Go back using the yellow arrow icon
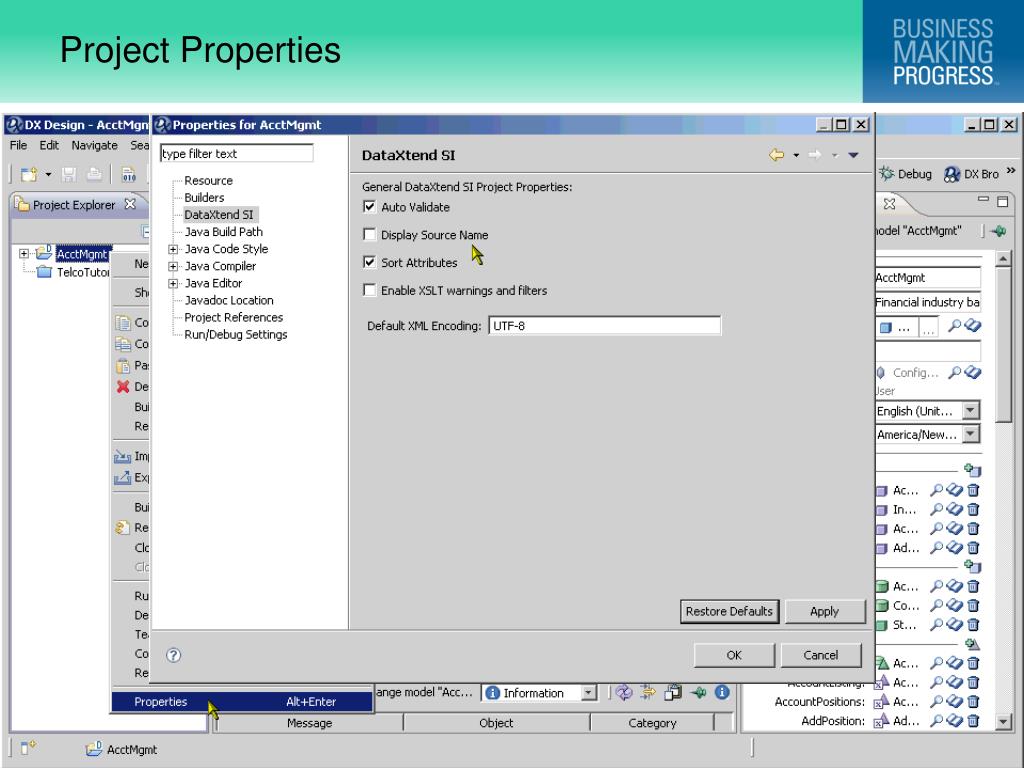The image size is (1024, 768). 776,155
